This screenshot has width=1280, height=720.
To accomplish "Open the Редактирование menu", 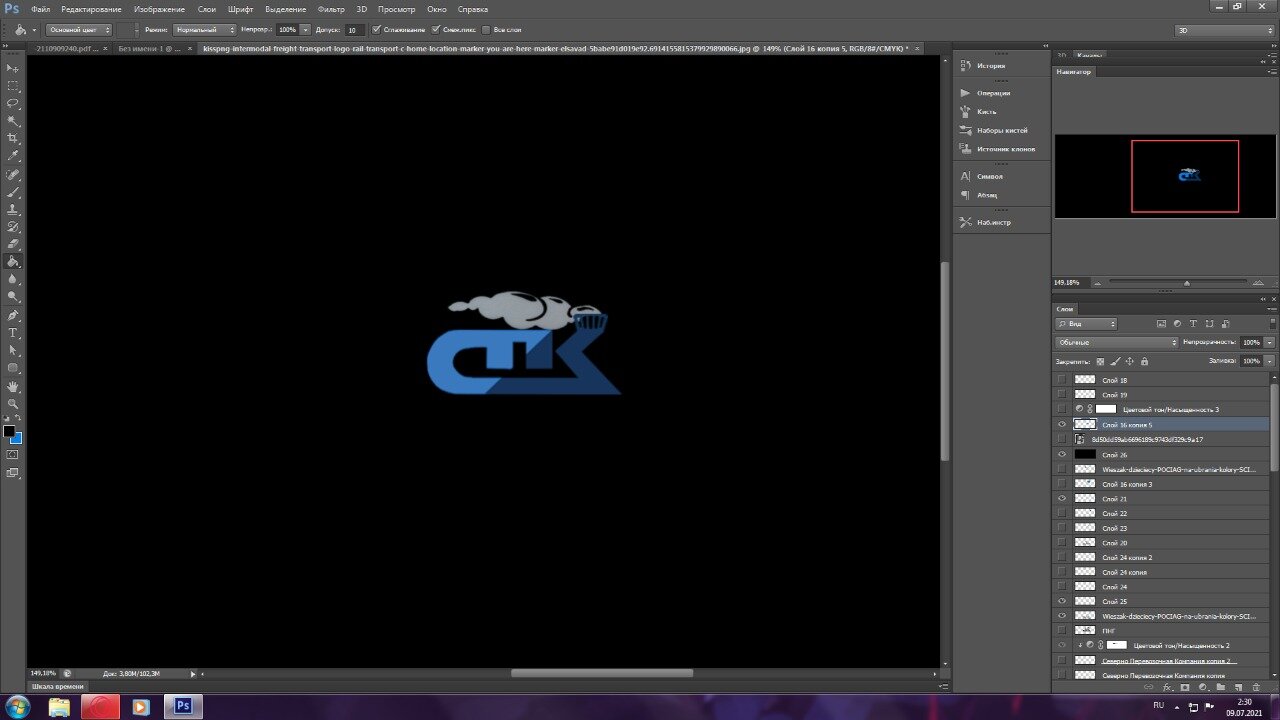I will 91,9.
